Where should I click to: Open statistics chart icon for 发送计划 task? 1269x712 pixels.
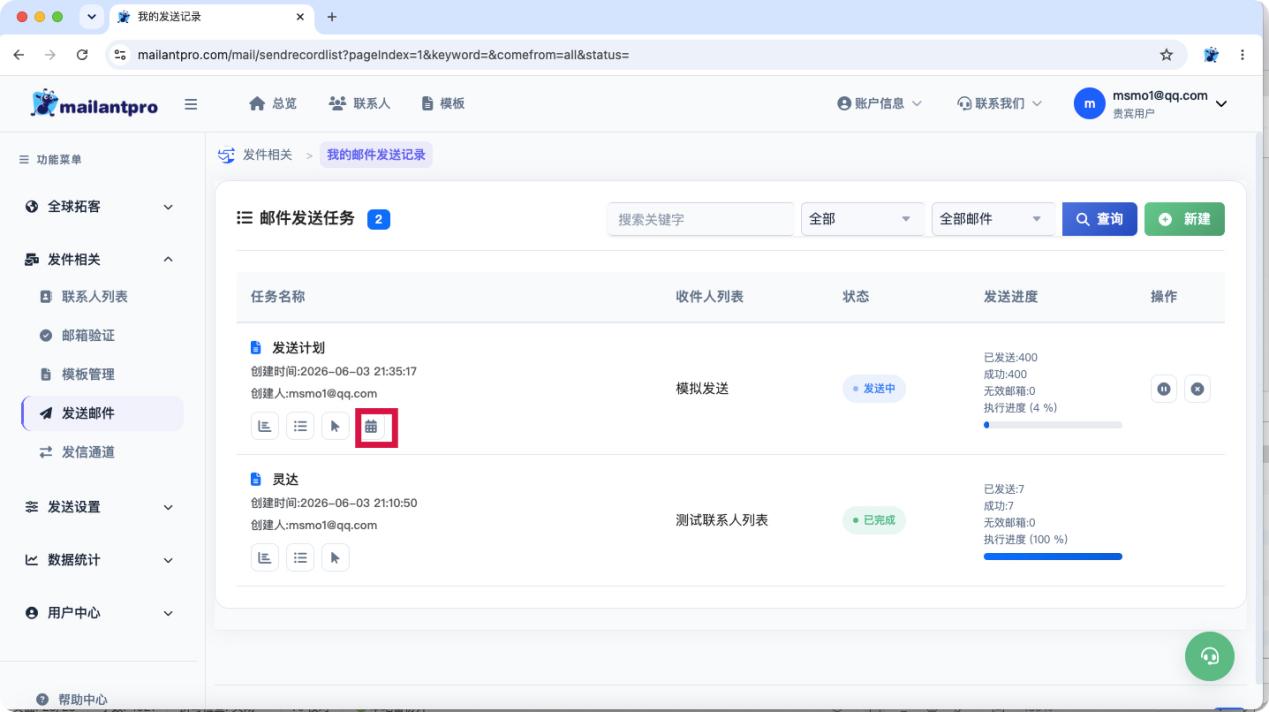(265, 426)
